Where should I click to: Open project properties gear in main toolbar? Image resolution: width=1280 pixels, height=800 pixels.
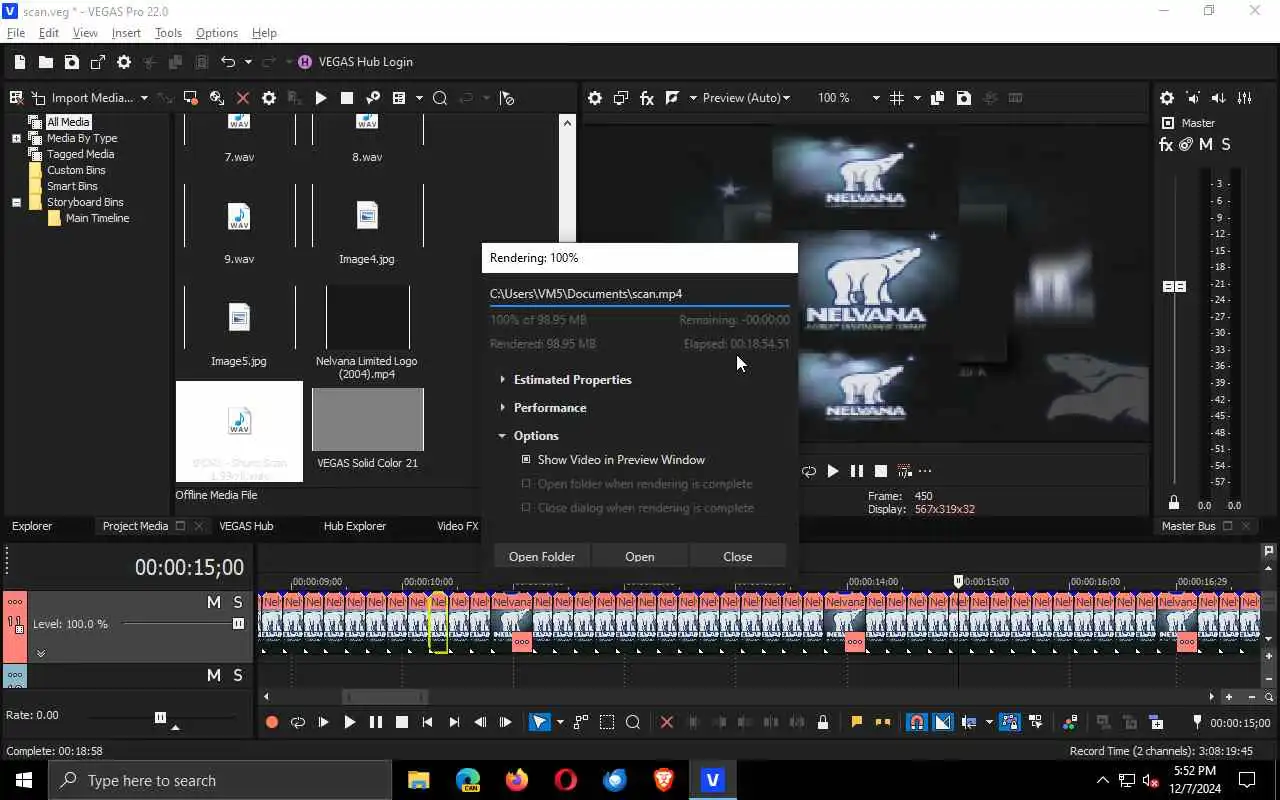(x=124, y=62)
